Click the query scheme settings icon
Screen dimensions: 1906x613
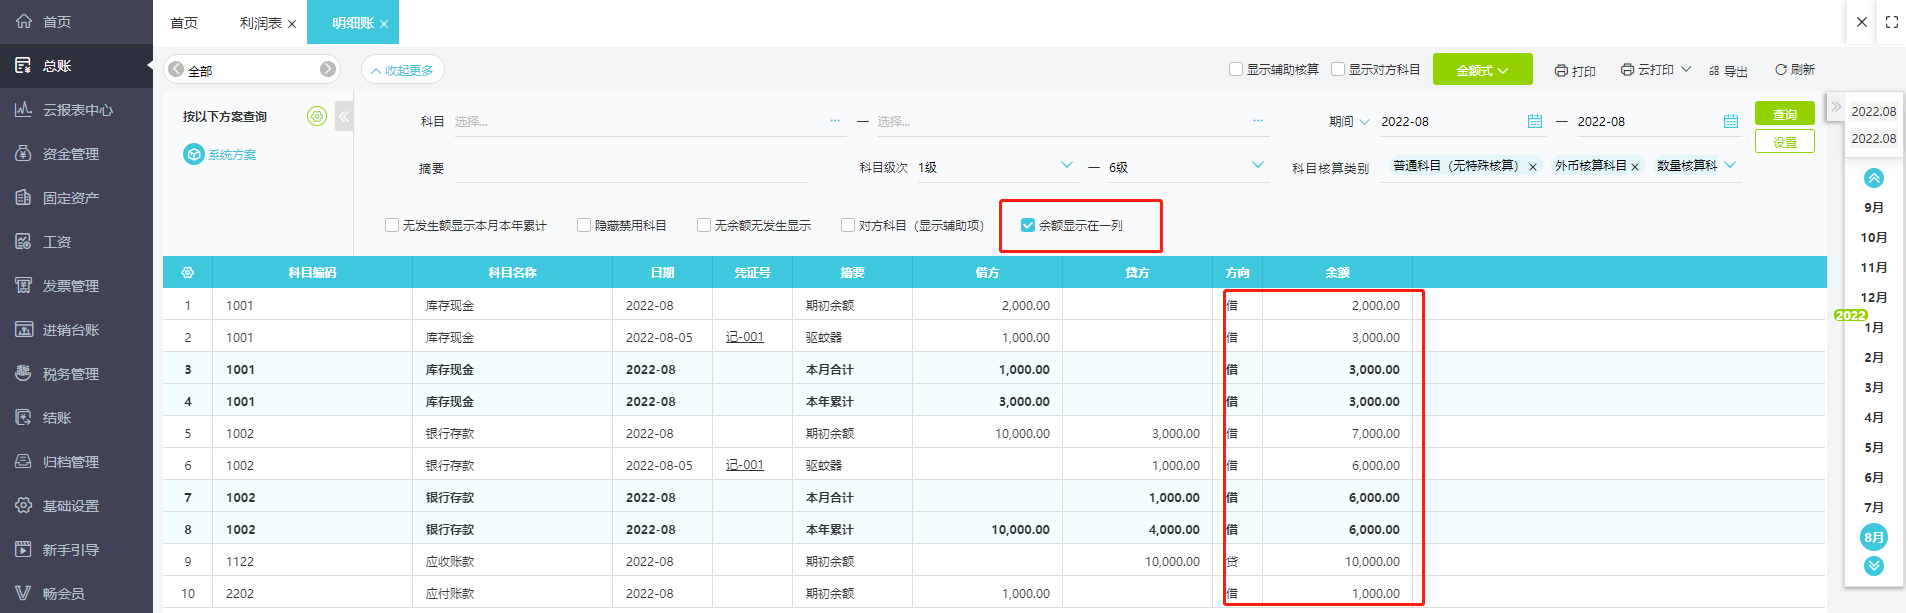[317, 117]
